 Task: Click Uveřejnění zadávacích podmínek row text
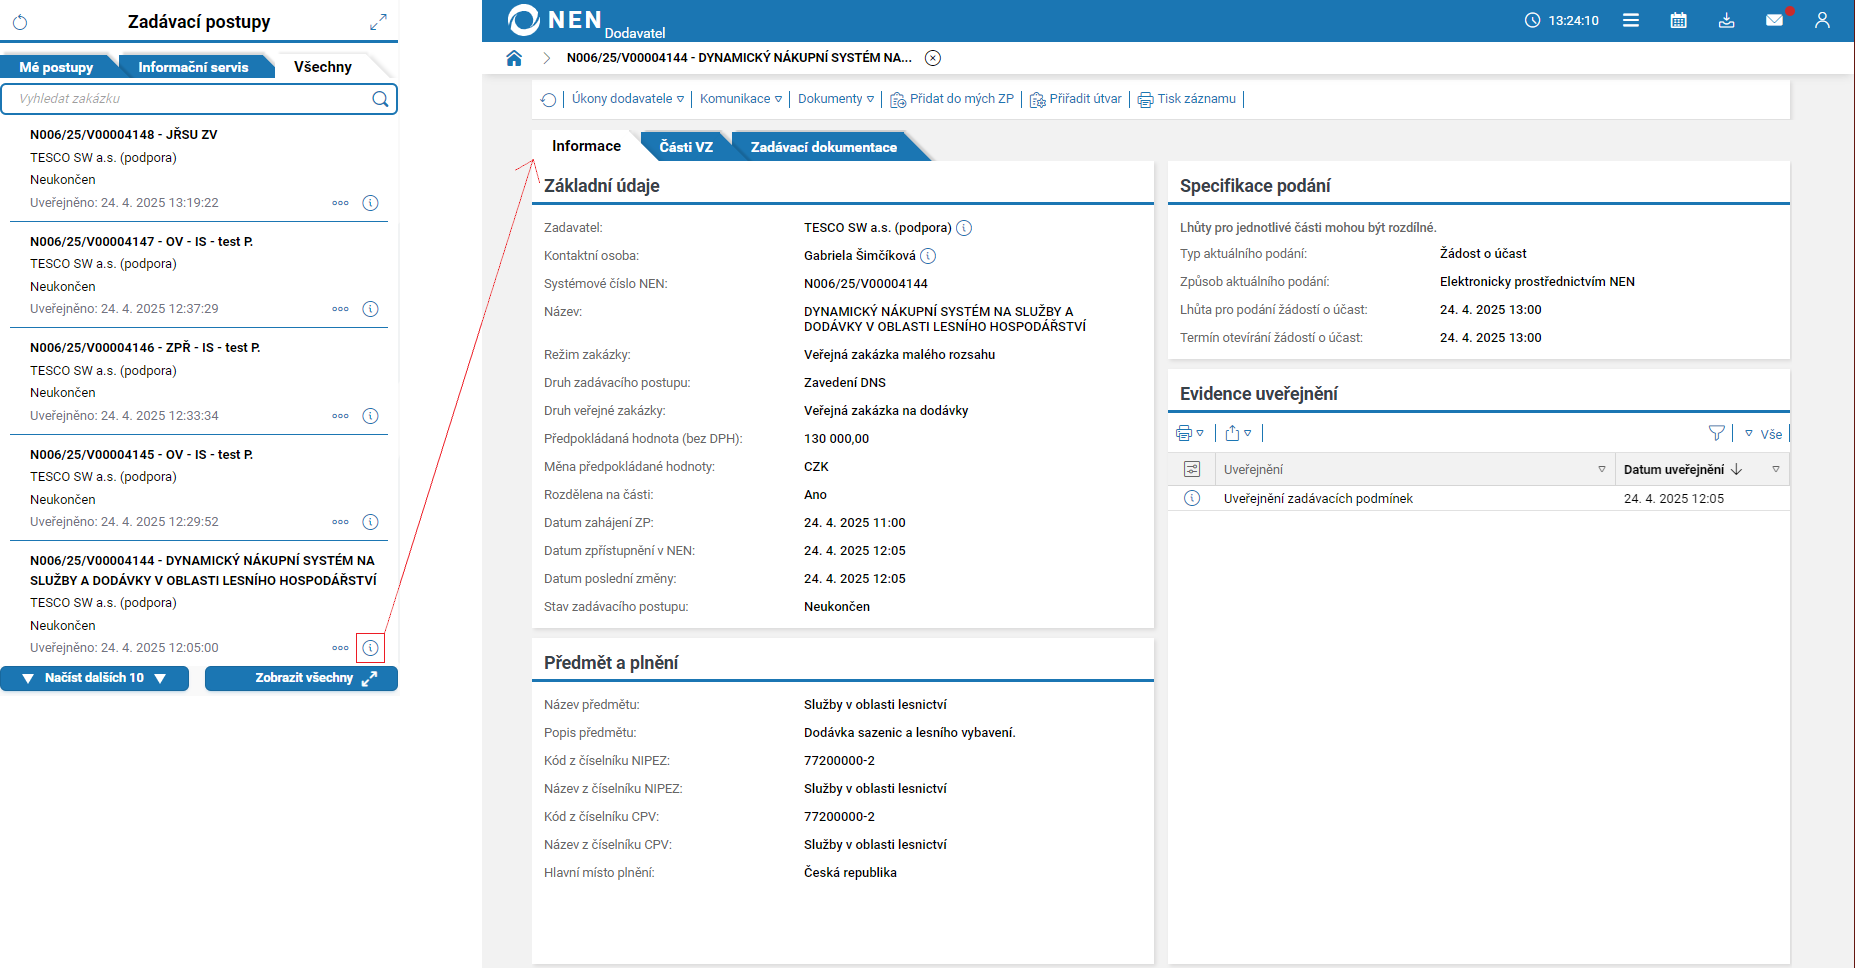pos(1318,499)
